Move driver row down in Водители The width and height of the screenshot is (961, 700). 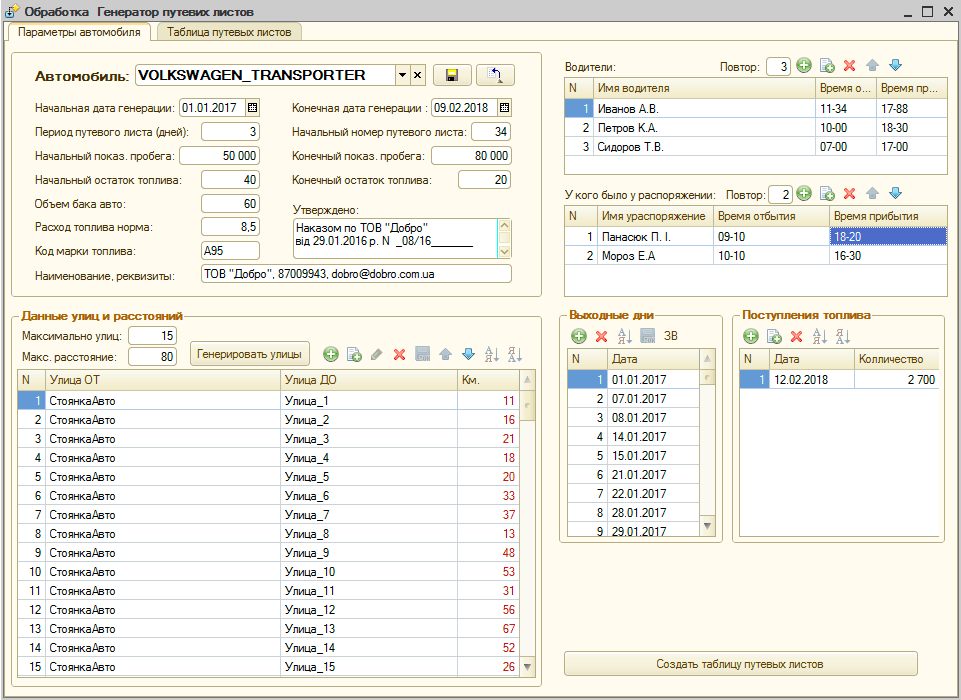click(x=895, y=66)
